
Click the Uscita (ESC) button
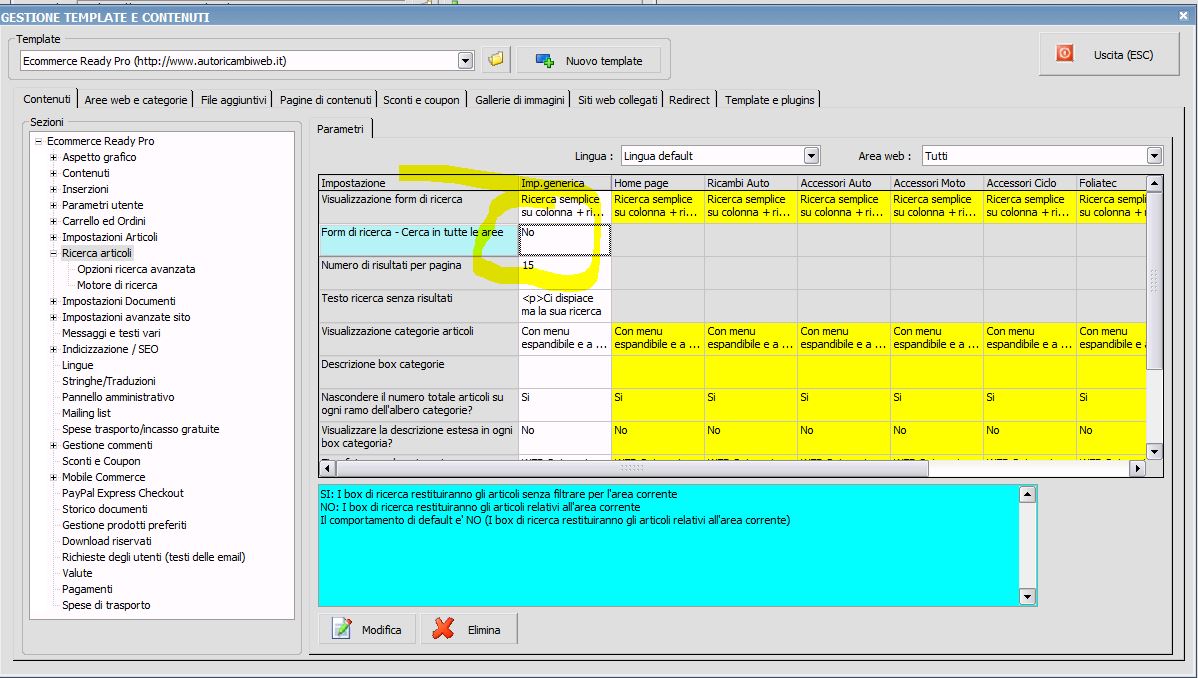tap(1109, 54)
